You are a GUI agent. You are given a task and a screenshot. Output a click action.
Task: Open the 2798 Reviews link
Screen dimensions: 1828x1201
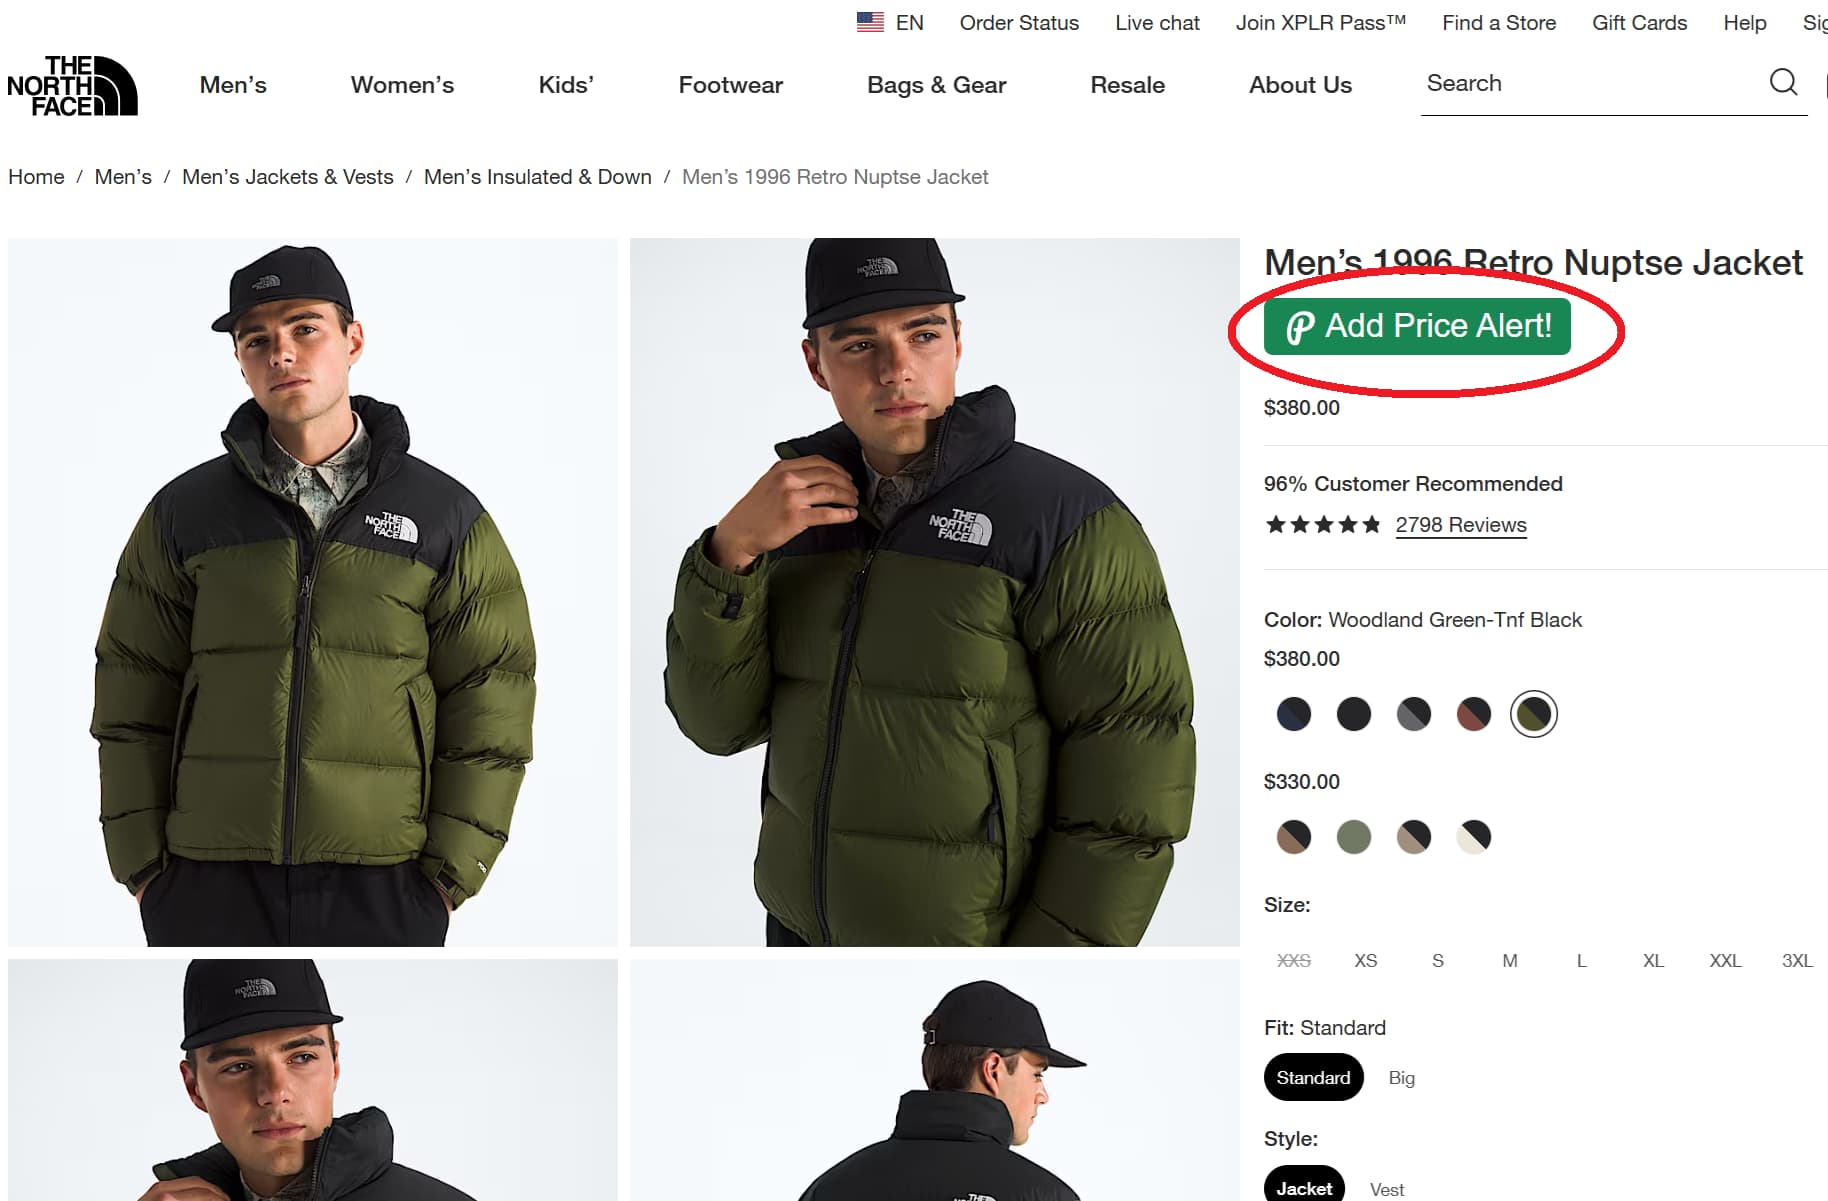point(1461,524)
